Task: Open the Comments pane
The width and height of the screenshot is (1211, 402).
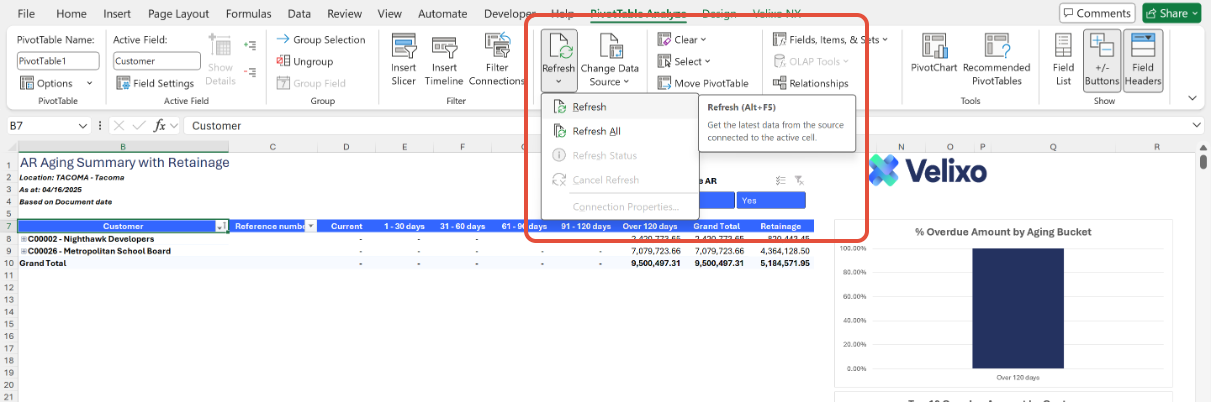Action: (1097, 13)
